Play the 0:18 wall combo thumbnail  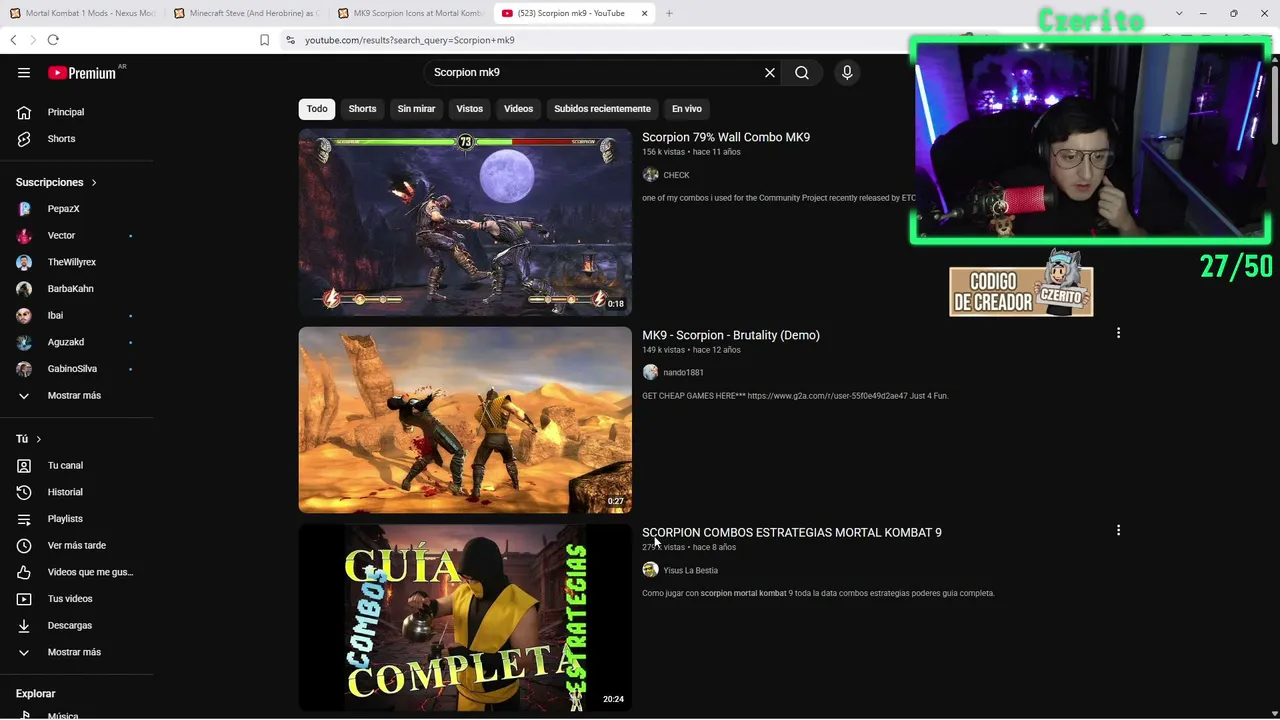click(465, 222)
